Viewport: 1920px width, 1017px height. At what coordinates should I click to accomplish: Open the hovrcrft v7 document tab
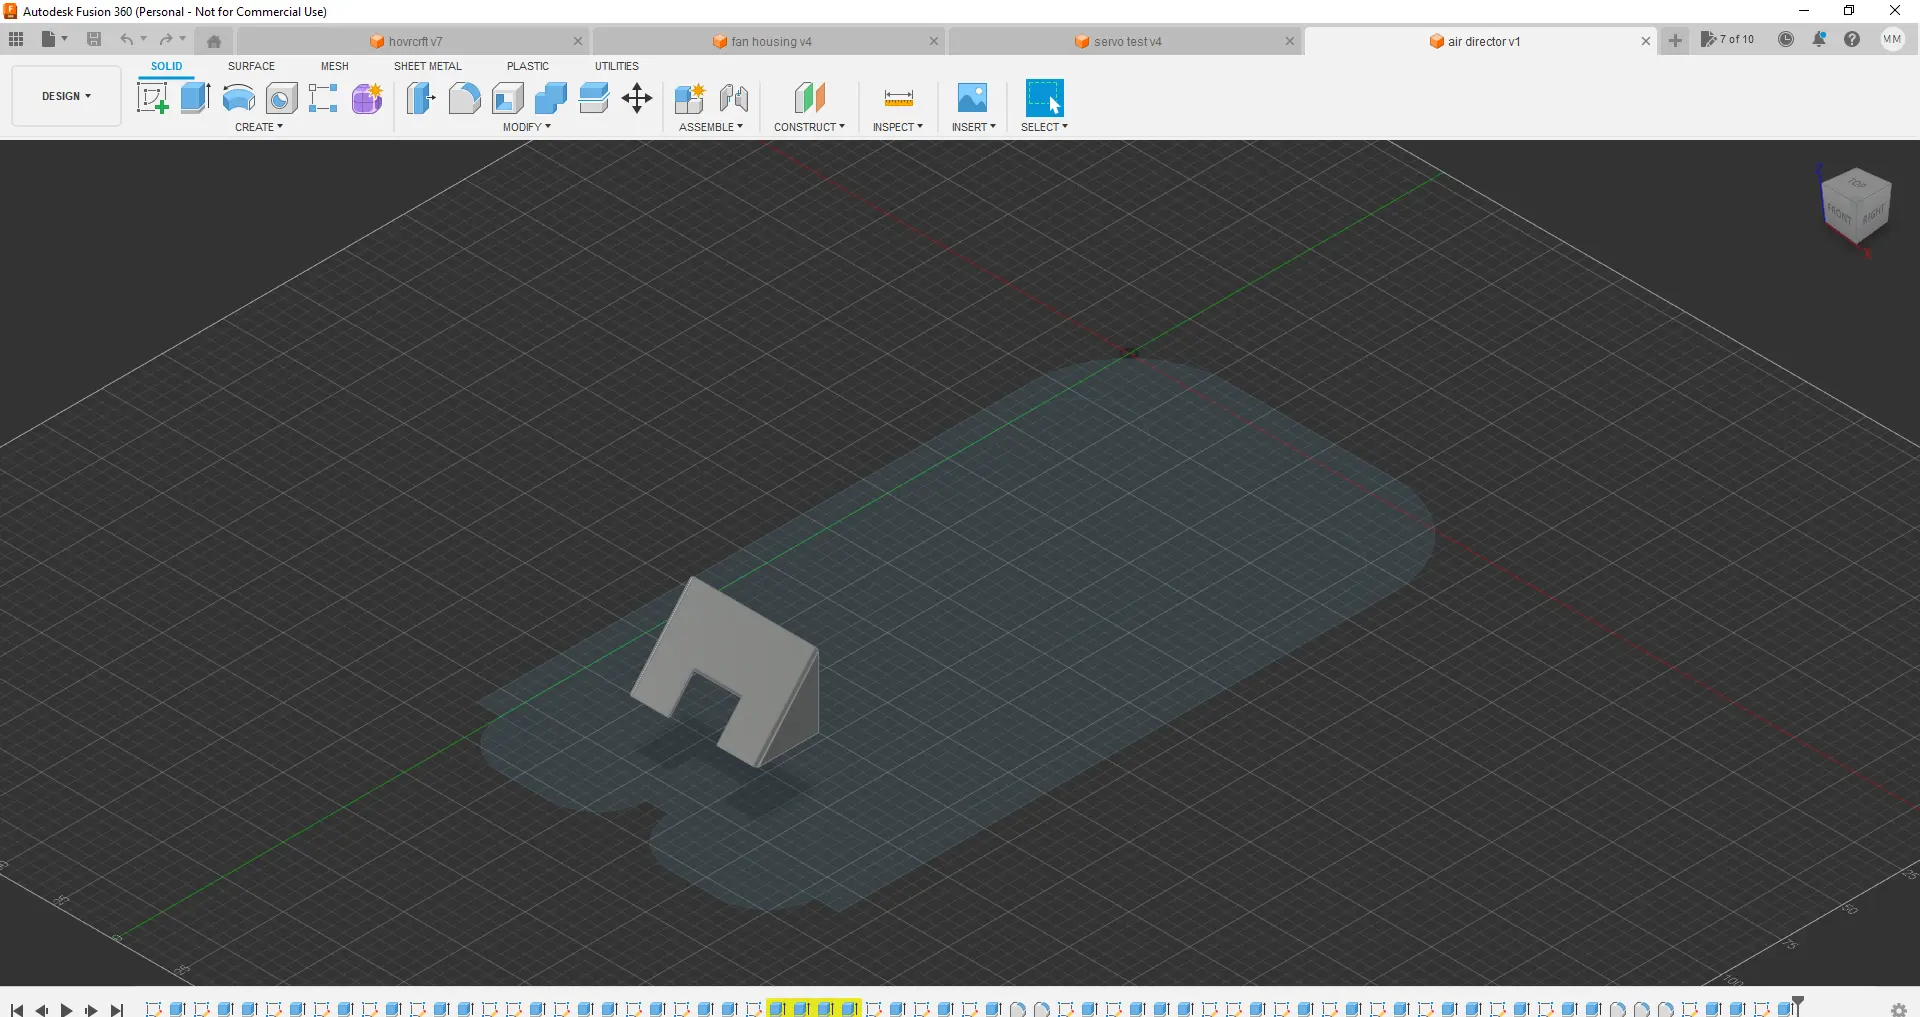pyautogui.click(x=415, y=41)
